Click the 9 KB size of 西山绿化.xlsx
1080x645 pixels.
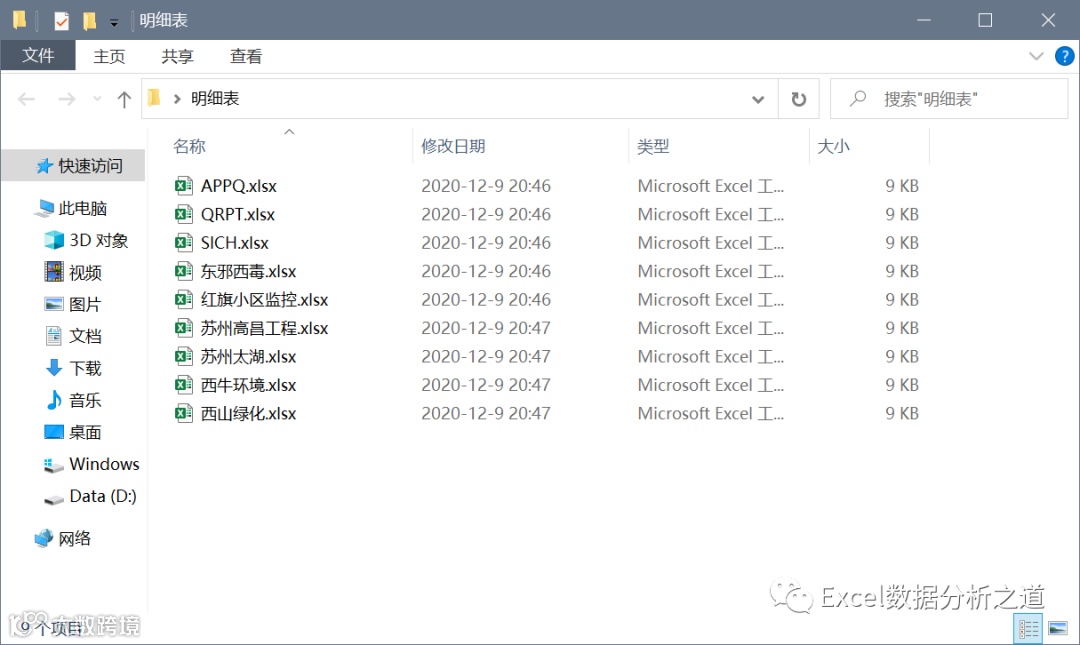pyautogui.click(x=902, y=413)
